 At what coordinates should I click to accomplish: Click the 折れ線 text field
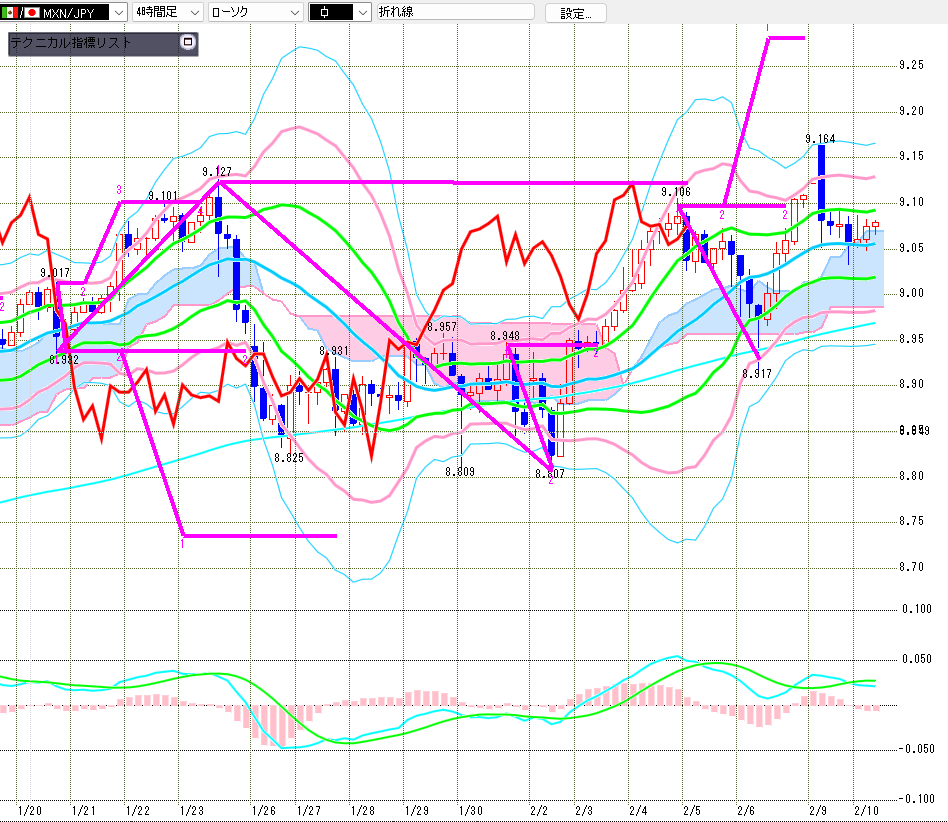pyautogui.click(x=456, y=13)
